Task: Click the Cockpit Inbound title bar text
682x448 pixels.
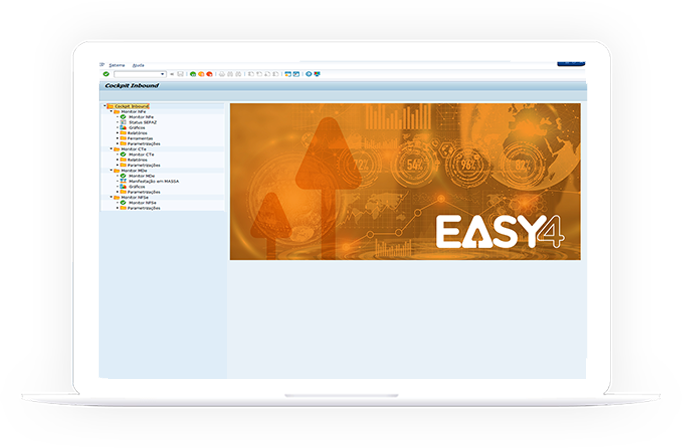Action: coord(131,86)
